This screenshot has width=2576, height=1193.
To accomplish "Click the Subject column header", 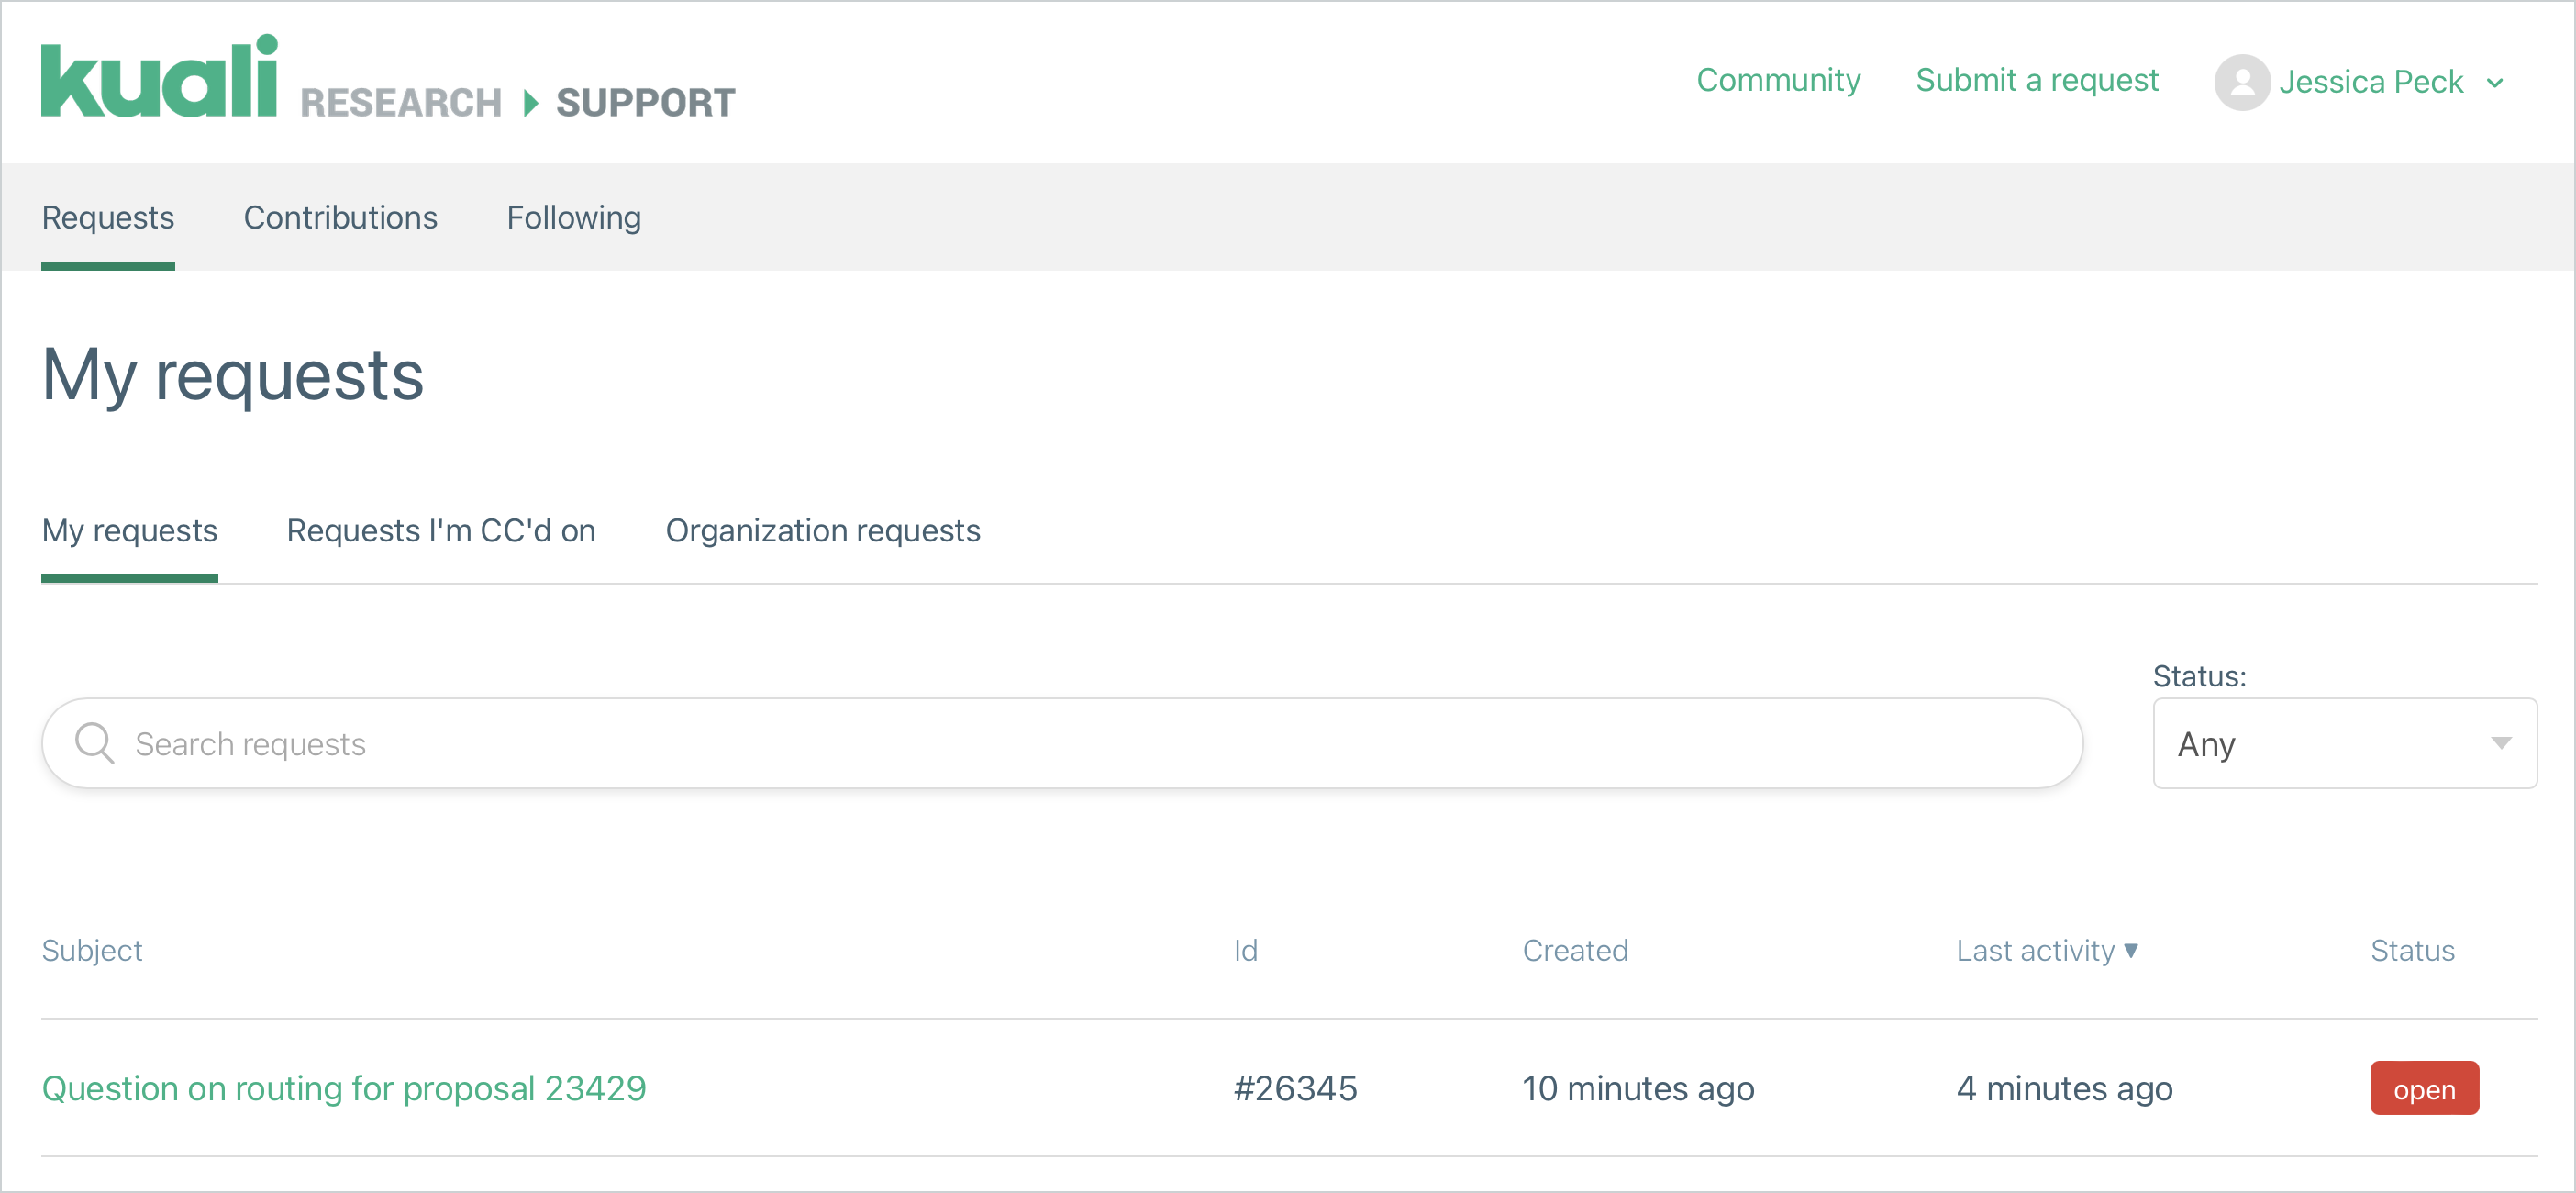I will [92, 951].
